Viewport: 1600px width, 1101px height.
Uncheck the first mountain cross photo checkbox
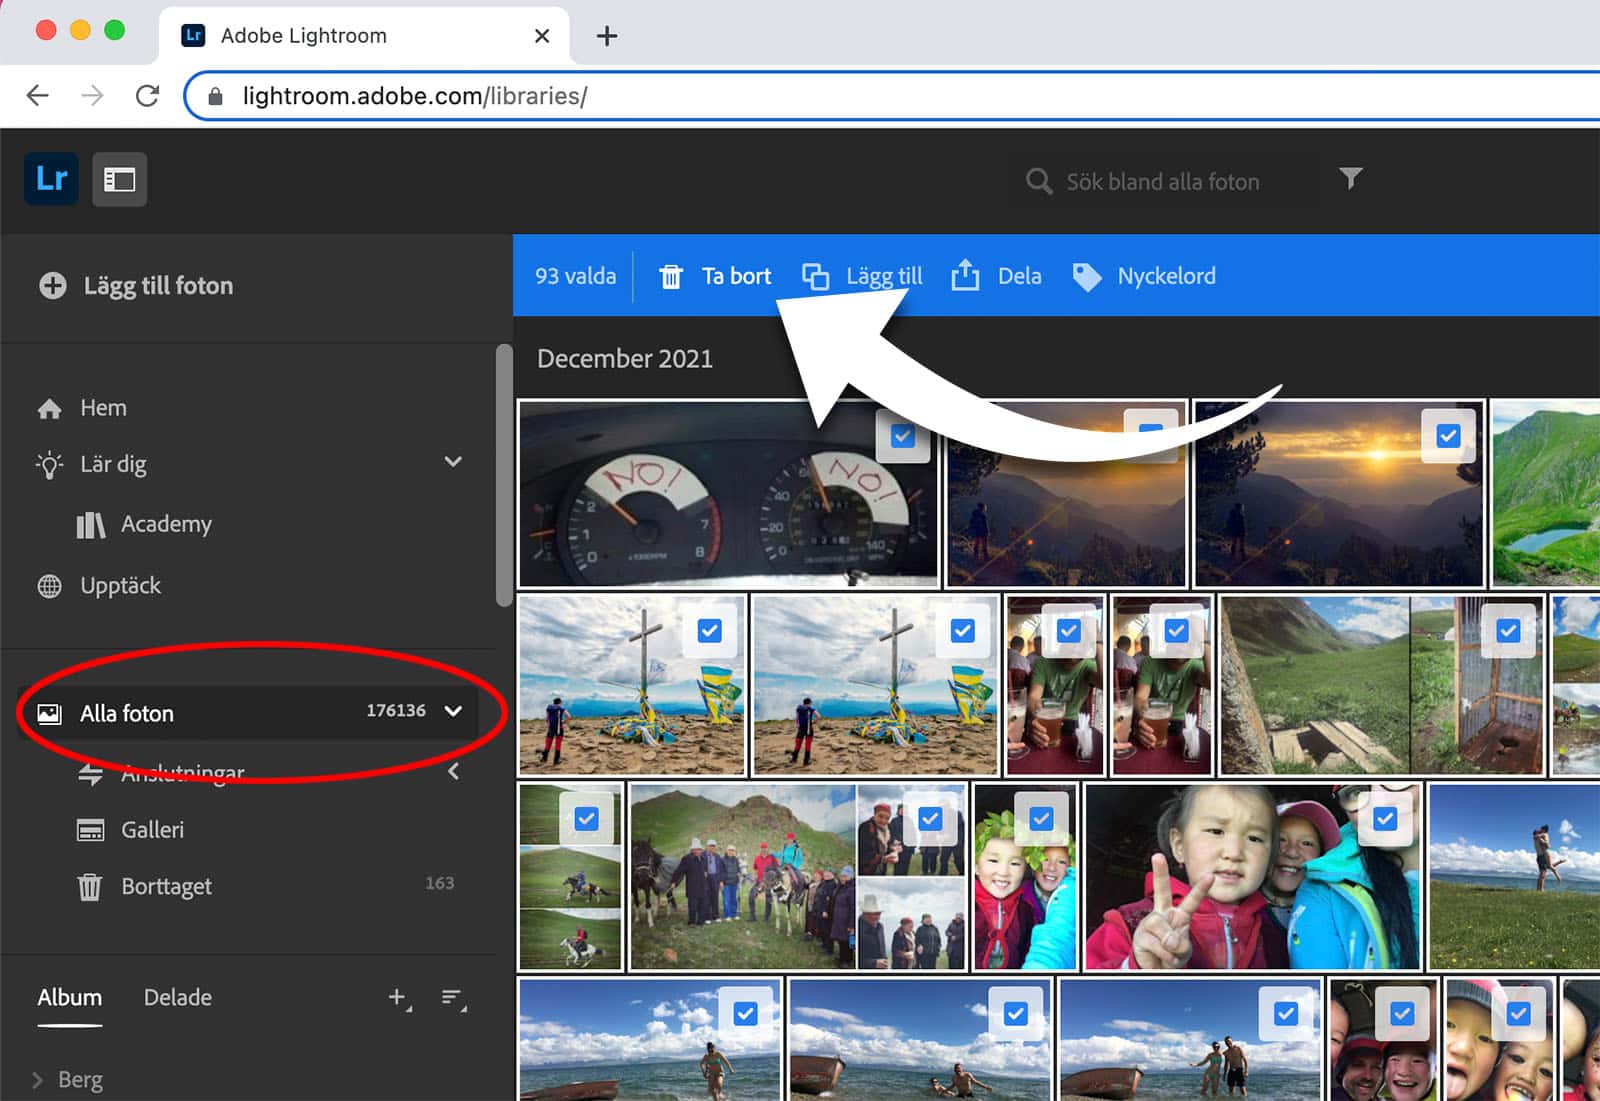(x=709, y=631)
